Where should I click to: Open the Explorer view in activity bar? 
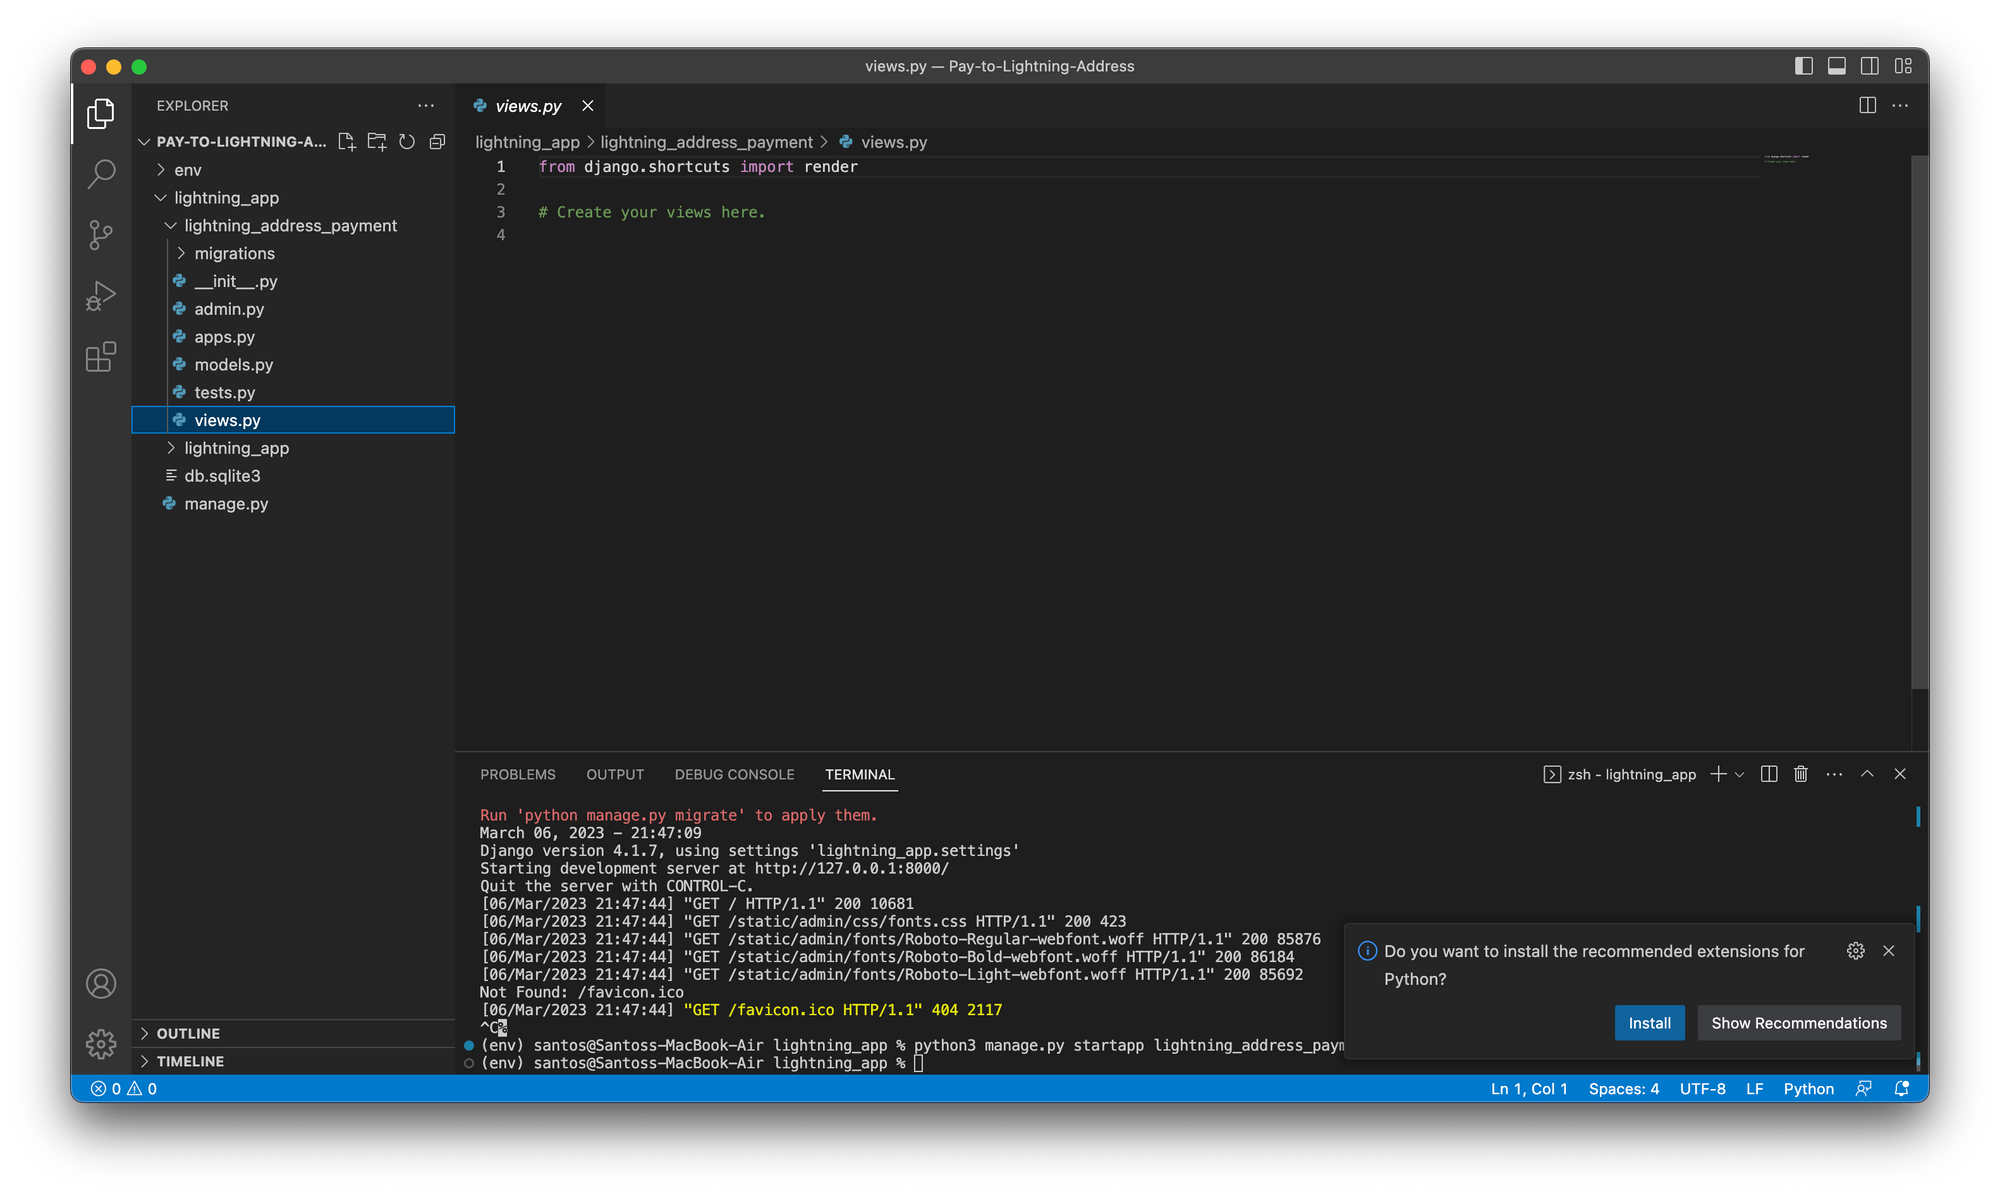click(x=101, y=113)
